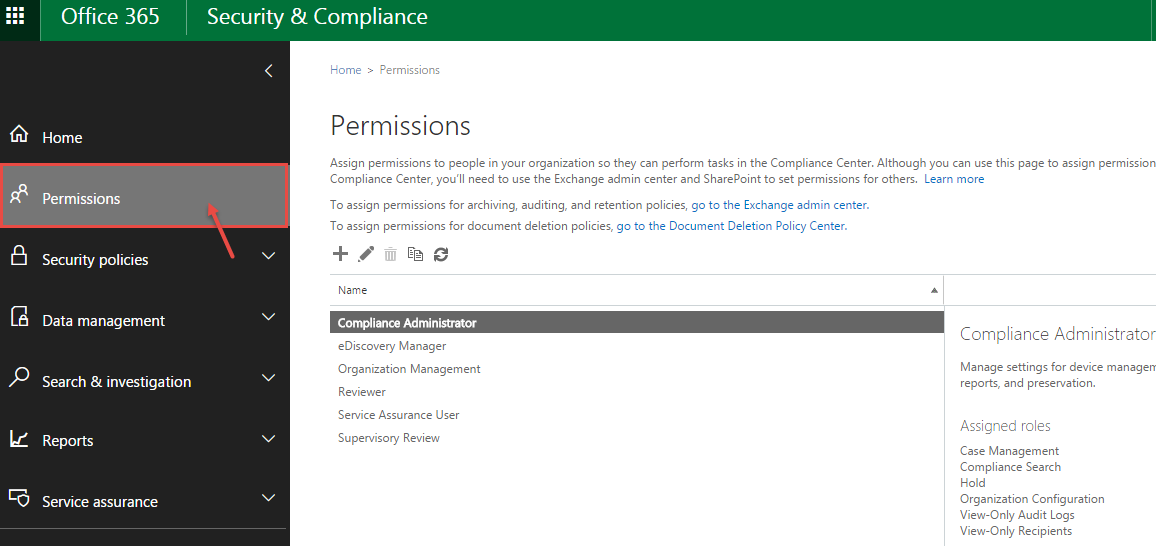Open the Document Deletion Policy Center link
Image resolution: width=1156 pixels, height=546 pixels.
[731, 226]
